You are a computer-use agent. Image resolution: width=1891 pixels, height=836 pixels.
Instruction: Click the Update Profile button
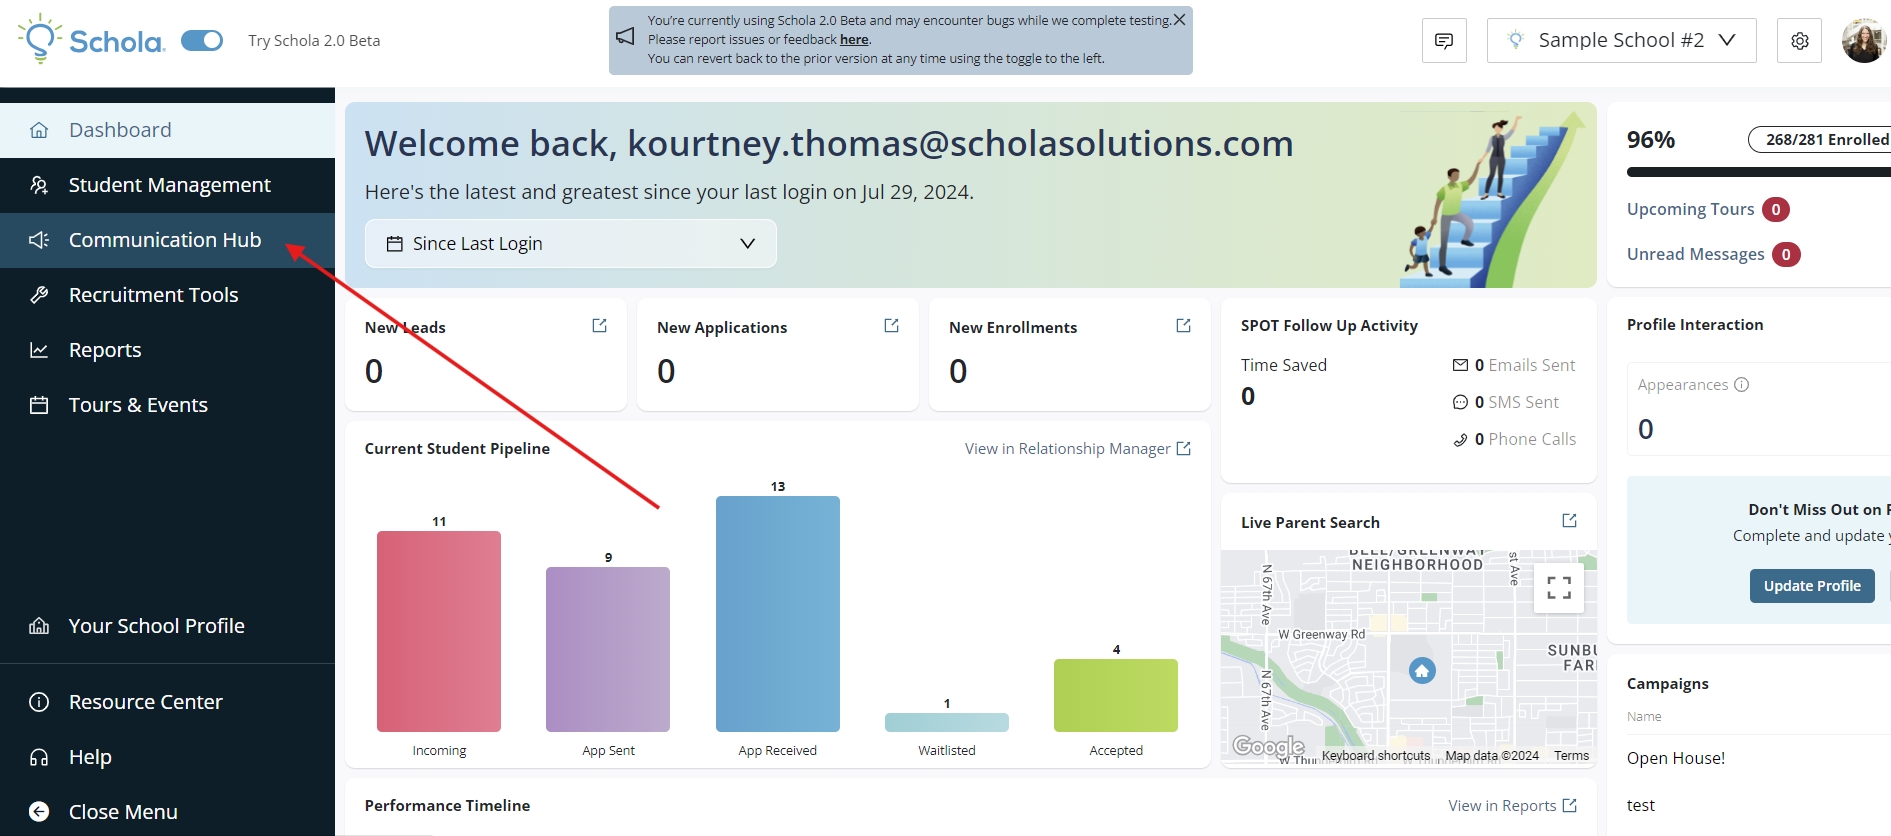(1812, 586)
